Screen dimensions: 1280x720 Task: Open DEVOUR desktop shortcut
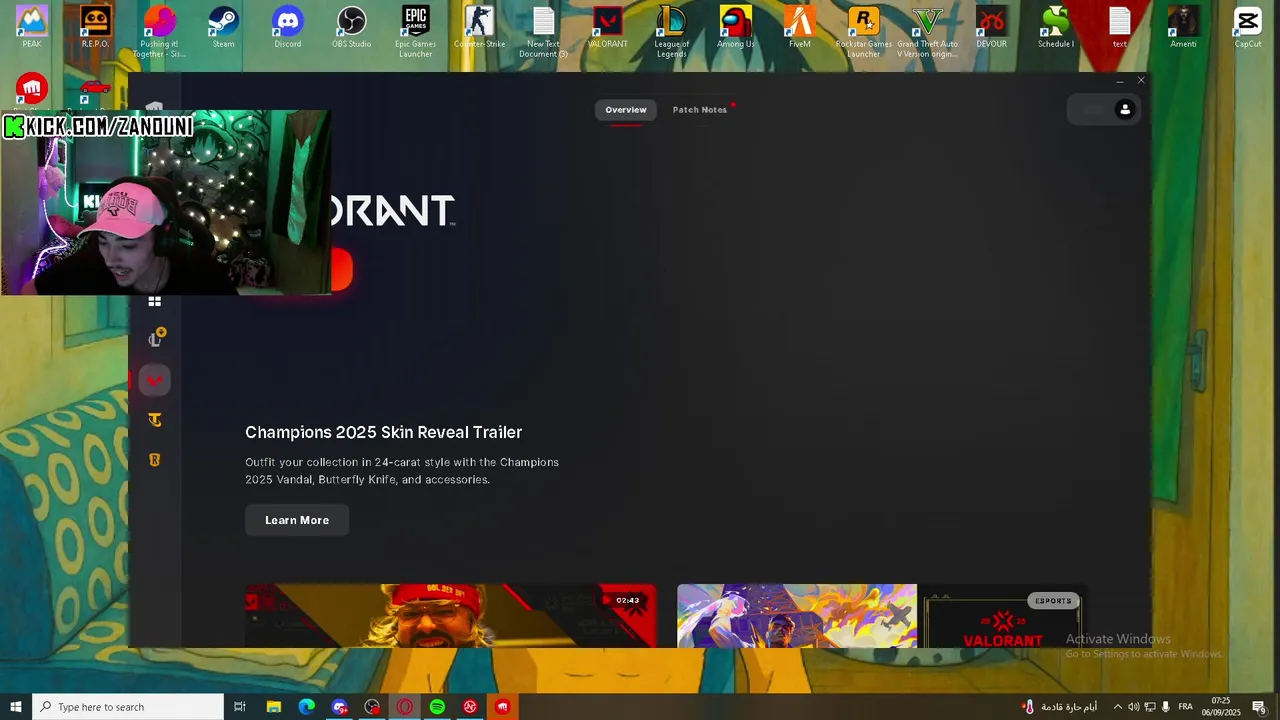click(x=992, y=27)
